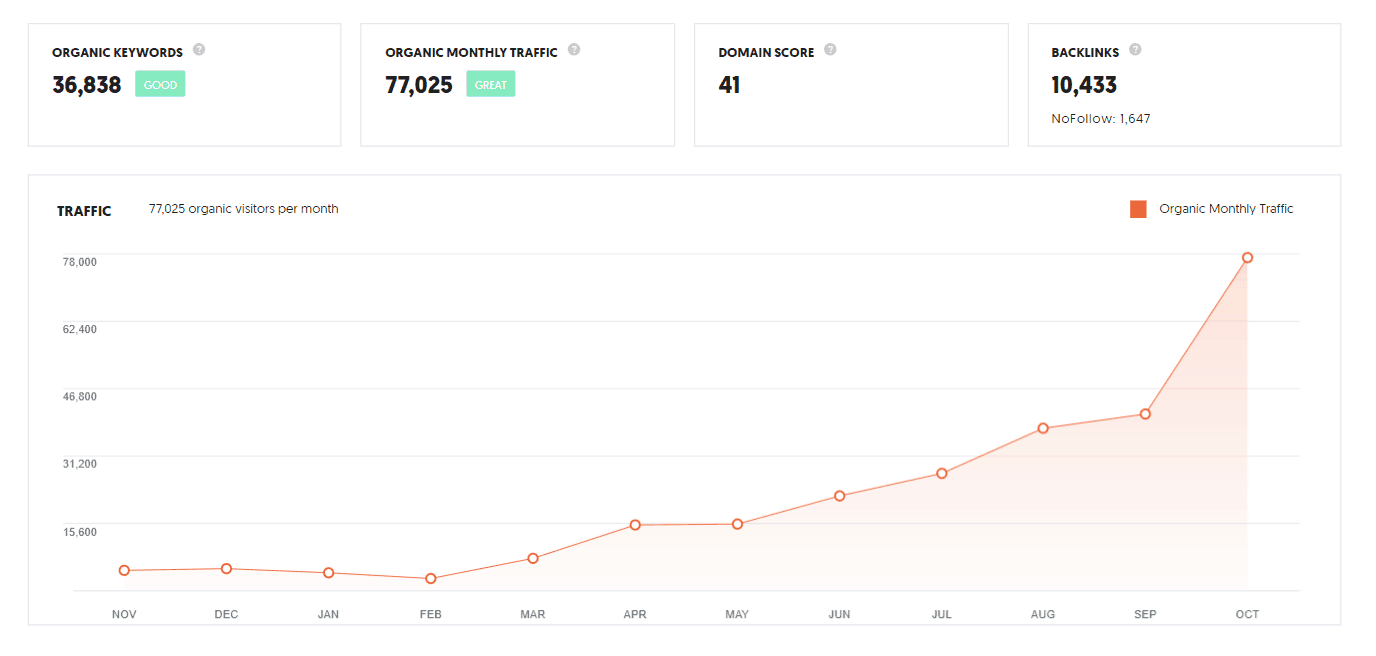Select the SEP data point on chart

tap(1145, 414)
